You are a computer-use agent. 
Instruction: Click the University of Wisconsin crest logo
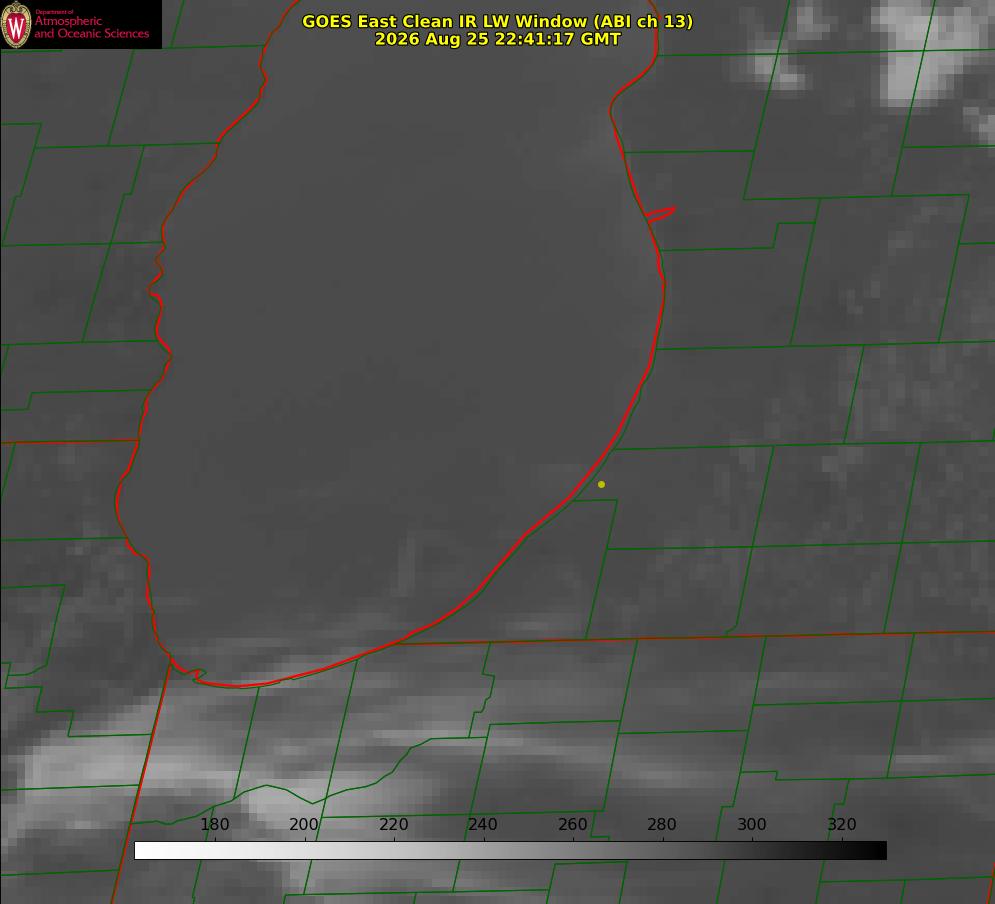[16, 24]
